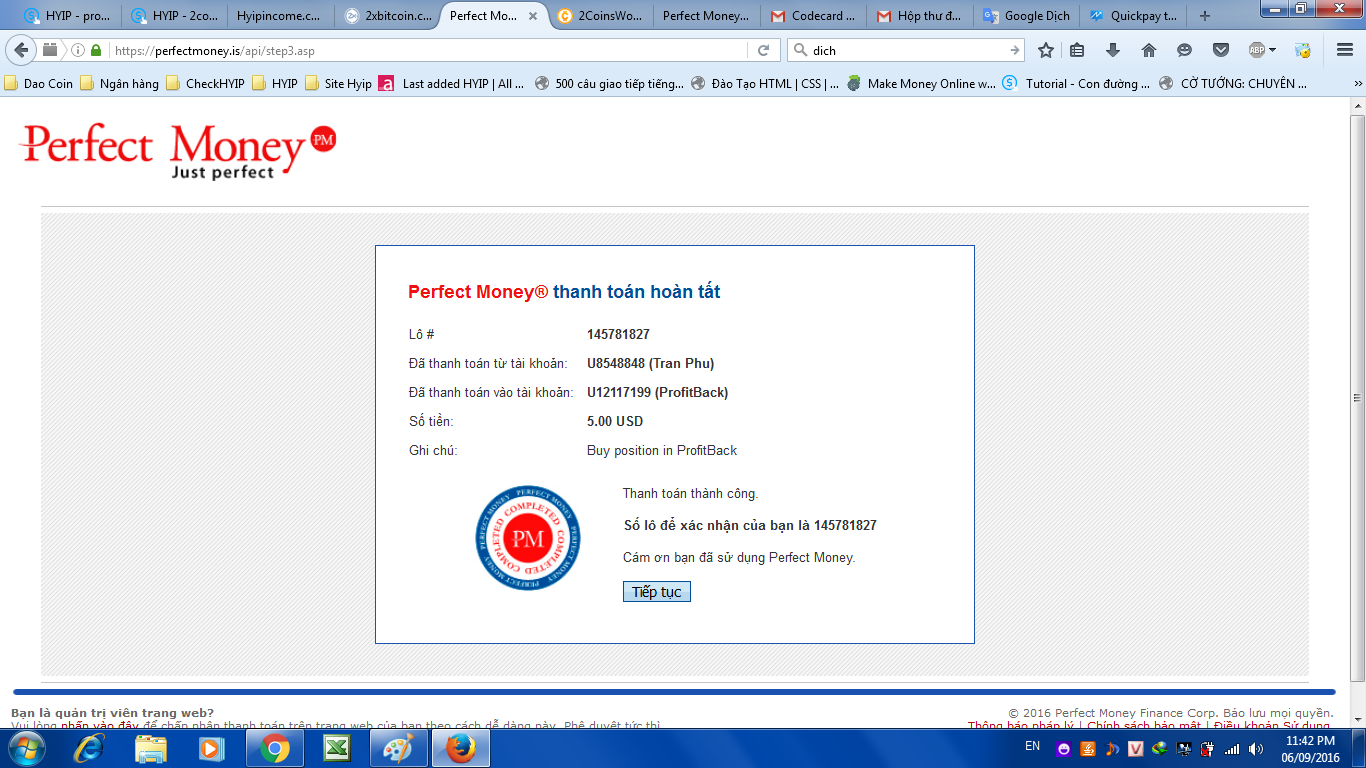The height and width of the screenshot is (768, 1366).
Task: Open the Firefox hamburger menu
Action: pos(1345,50)
